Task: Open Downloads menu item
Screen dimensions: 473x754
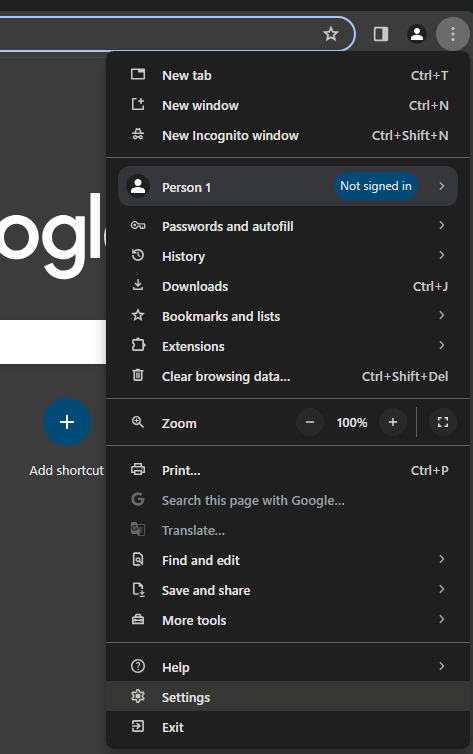Action: tap(288, 286)
